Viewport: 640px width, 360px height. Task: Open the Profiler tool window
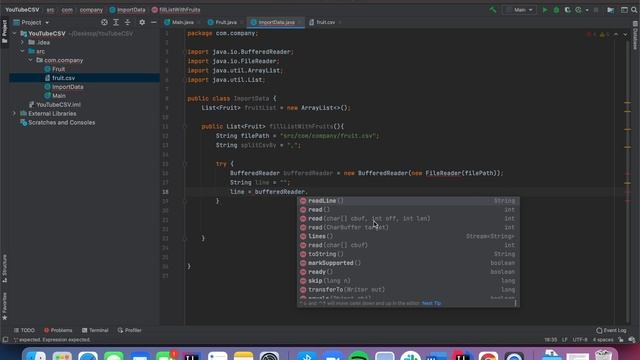click(x=129, y=330)
